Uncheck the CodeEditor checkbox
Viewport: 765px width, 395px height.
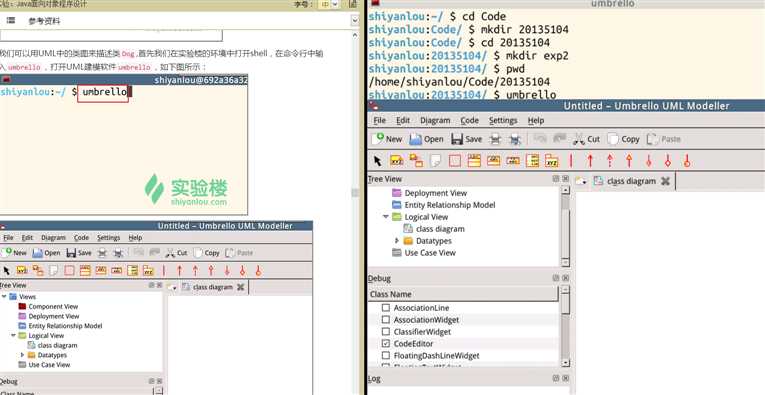point(386,344)
